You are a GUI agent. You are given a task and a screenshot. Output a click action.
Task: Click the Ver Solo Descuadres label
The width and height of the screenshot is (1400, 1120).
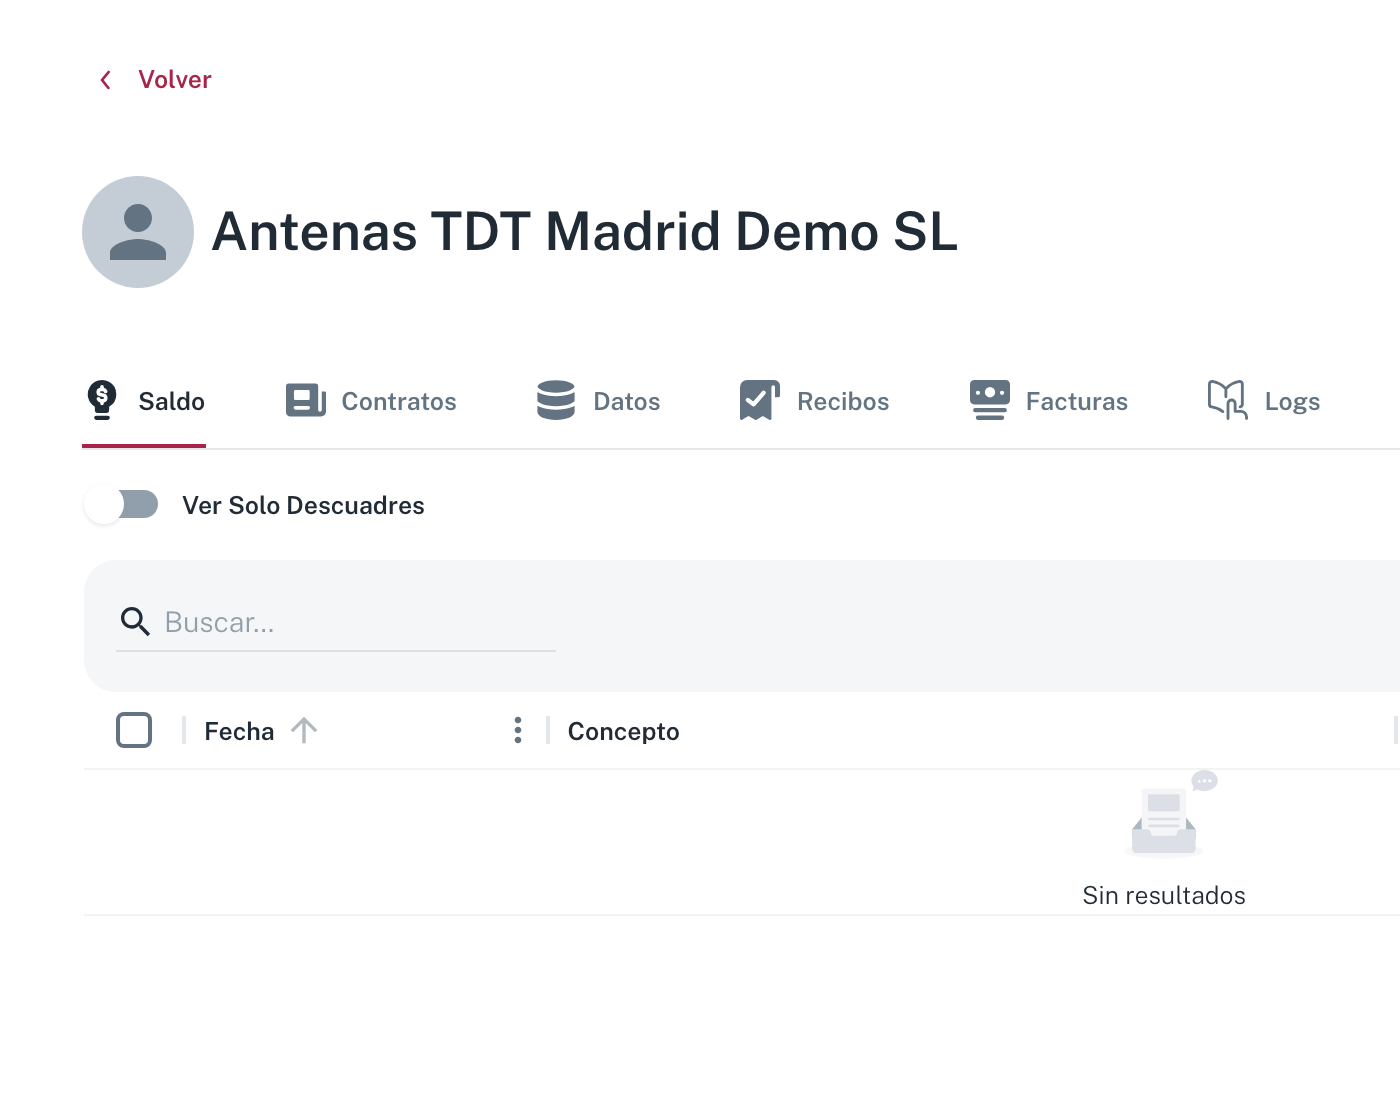[303, 505]
